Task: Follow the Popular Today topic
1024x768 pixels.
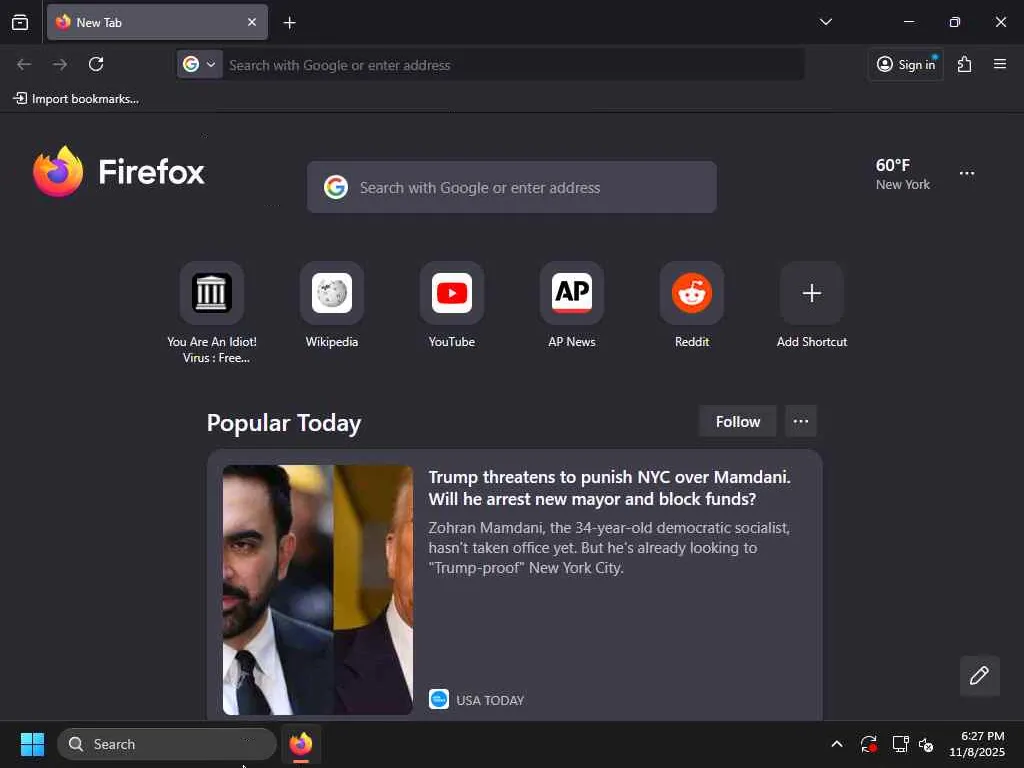Action: (x=737, y=422)
